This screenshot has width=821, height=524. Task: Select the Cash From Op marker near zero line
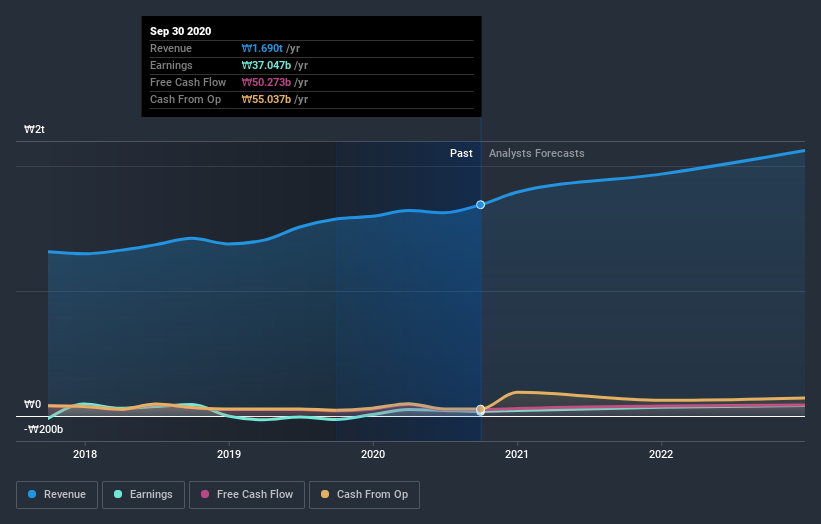[480, 409]
